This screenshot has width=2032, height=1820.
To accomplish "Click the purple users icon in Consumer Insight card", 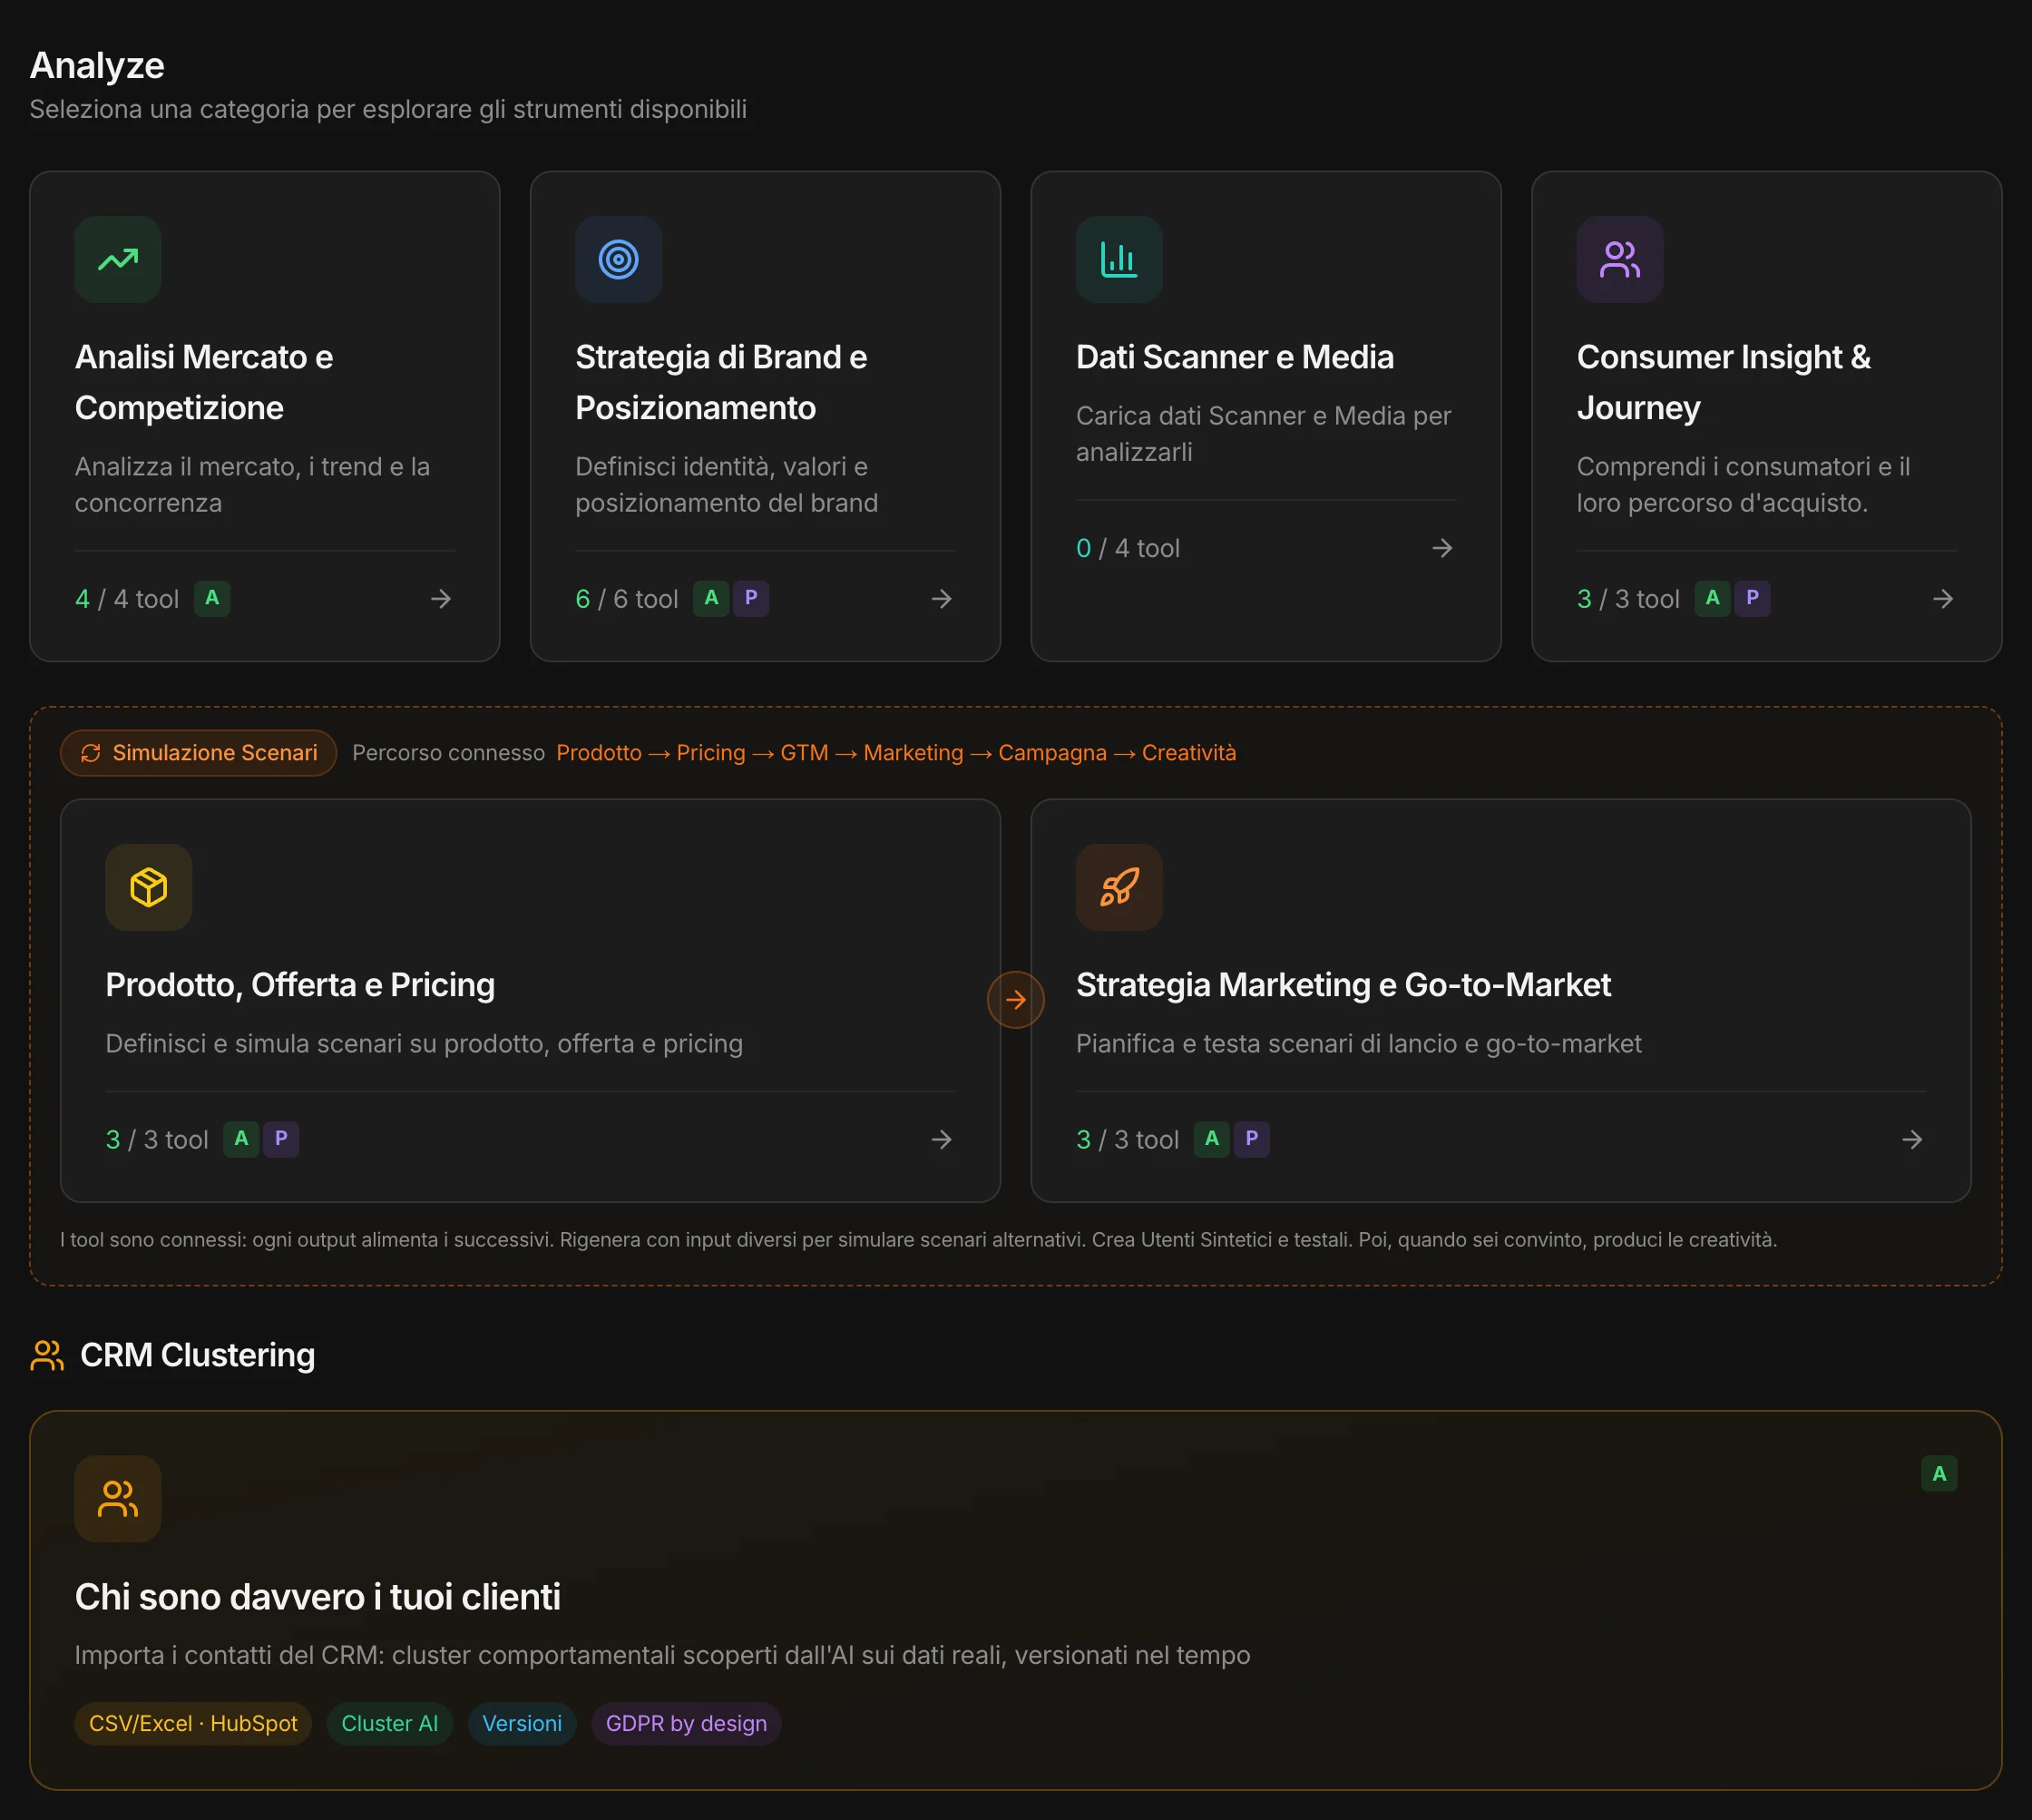I will pos(1620,260).
